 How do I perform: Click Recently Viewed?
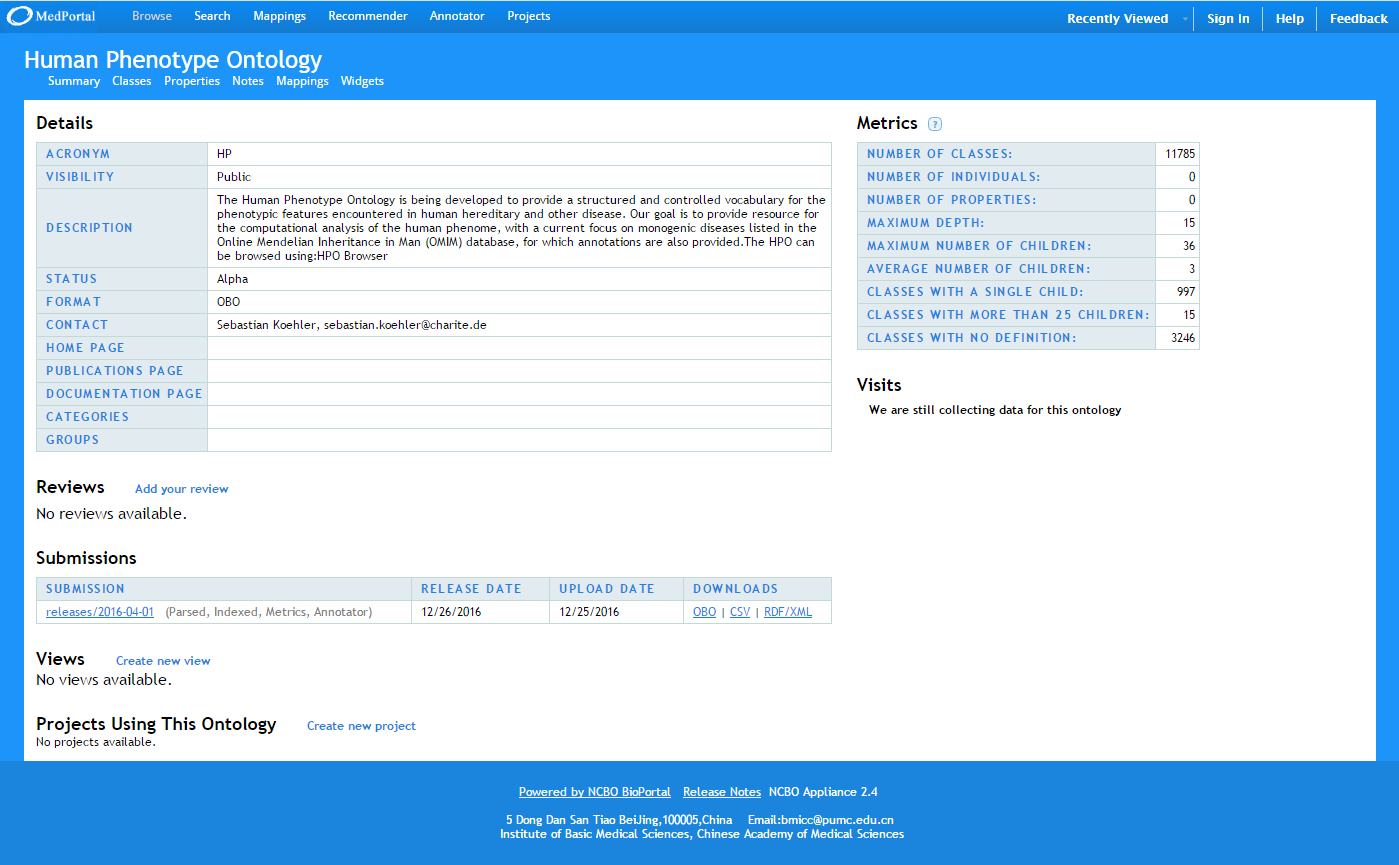(x=1117, y=19)
